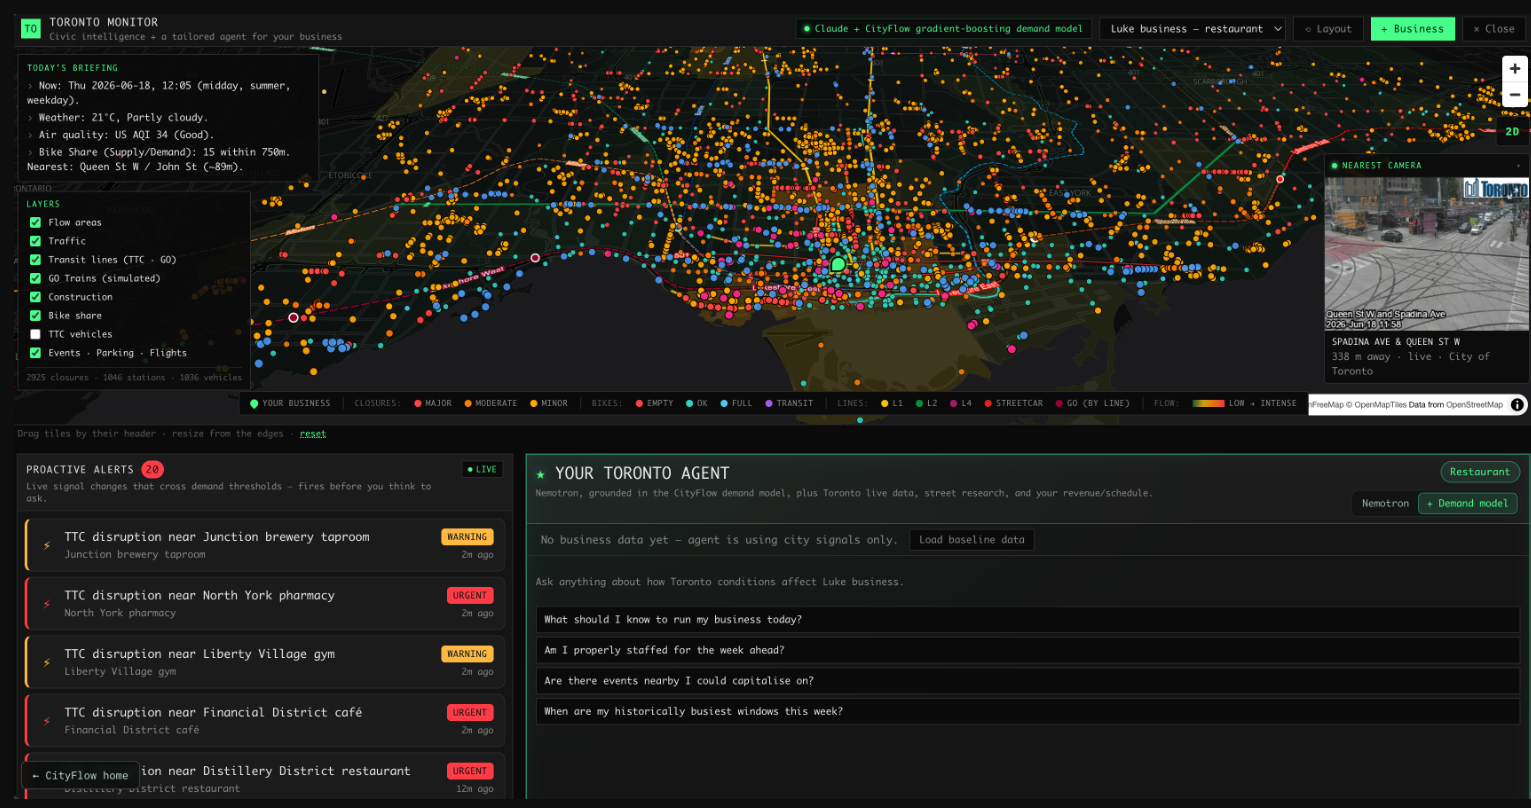The width and height of the screenshot is (1531, 808).
Task: Click star icon beside Your Toronto Agent
Action: point(541,473)
